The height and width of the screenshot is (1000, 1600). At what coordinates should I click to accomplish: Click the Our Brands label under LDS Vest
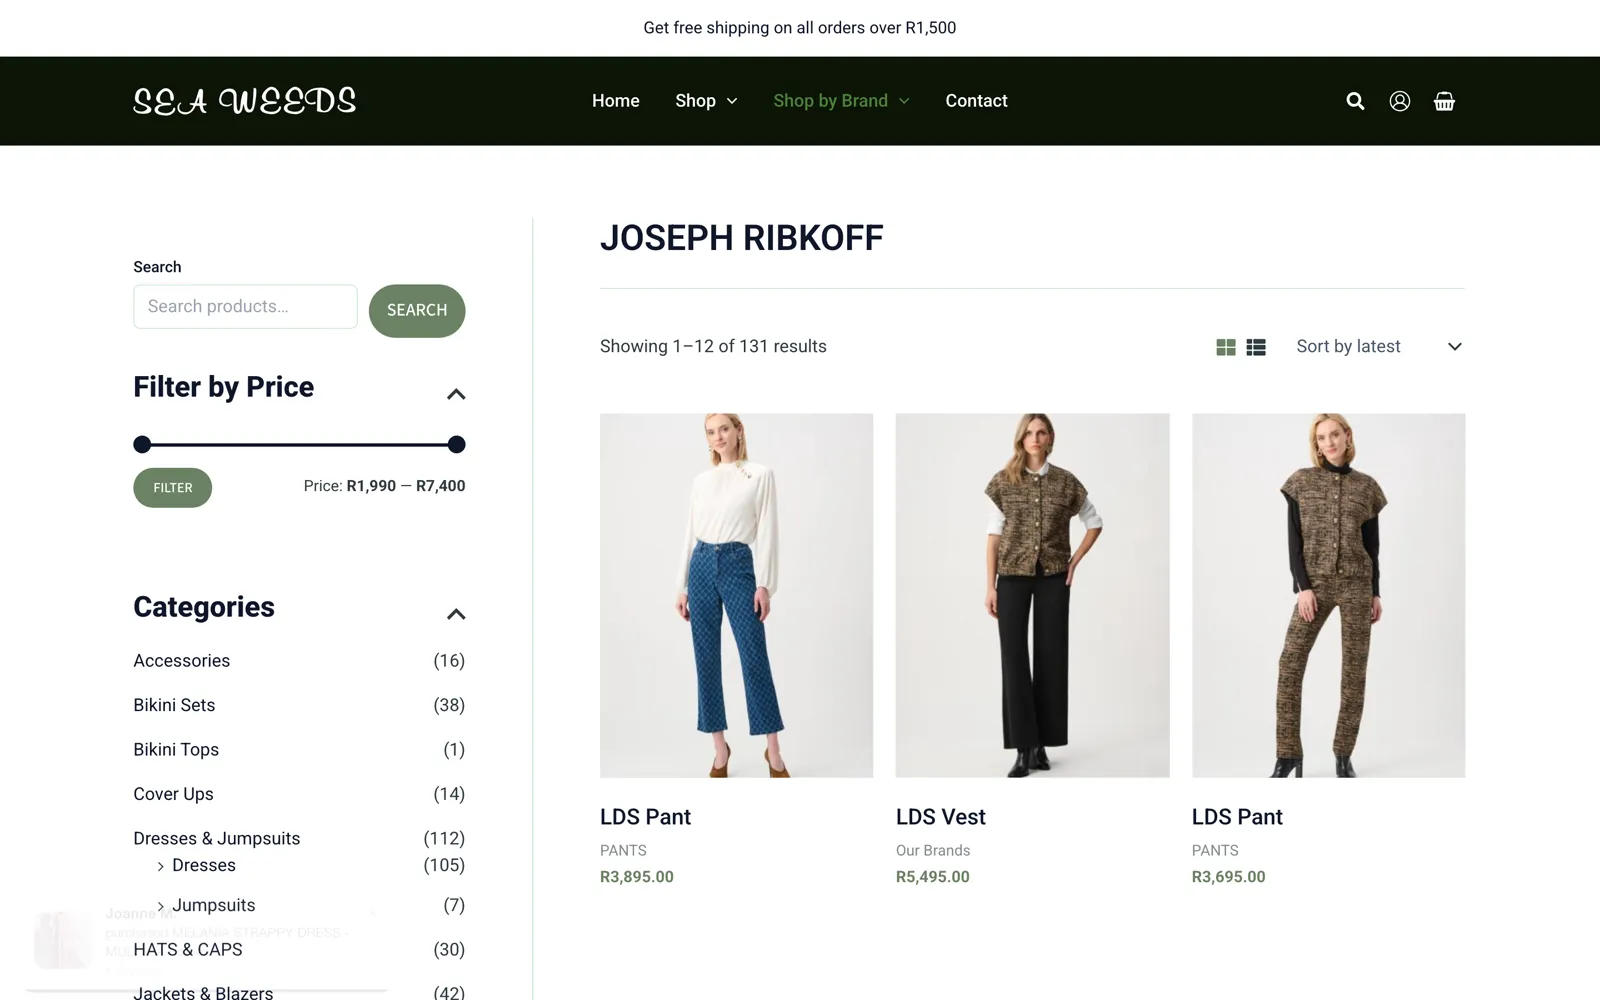point(933,851)
